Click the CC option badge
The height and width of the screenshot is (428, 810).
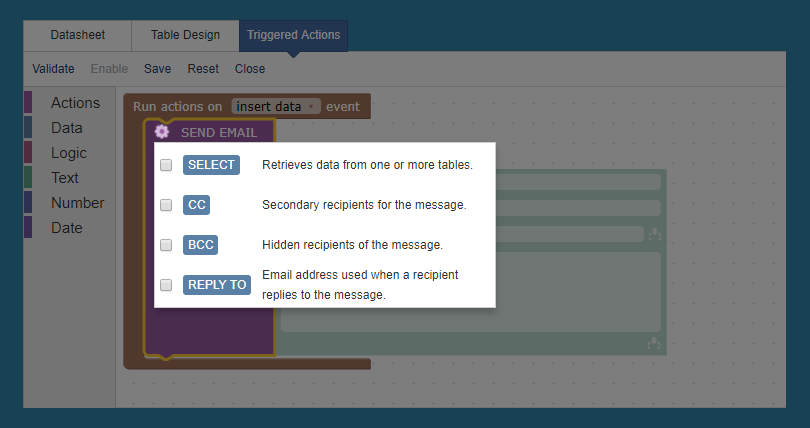click(x=196, y=205)
